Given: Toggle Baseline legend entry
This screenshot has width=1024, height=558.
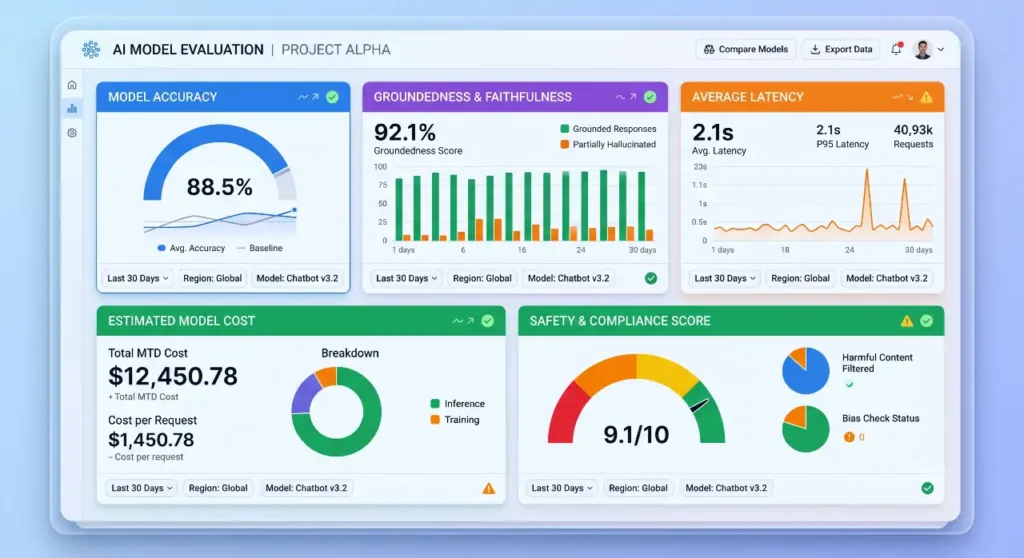Looking at the screenshot, I should tap(259, 248).
